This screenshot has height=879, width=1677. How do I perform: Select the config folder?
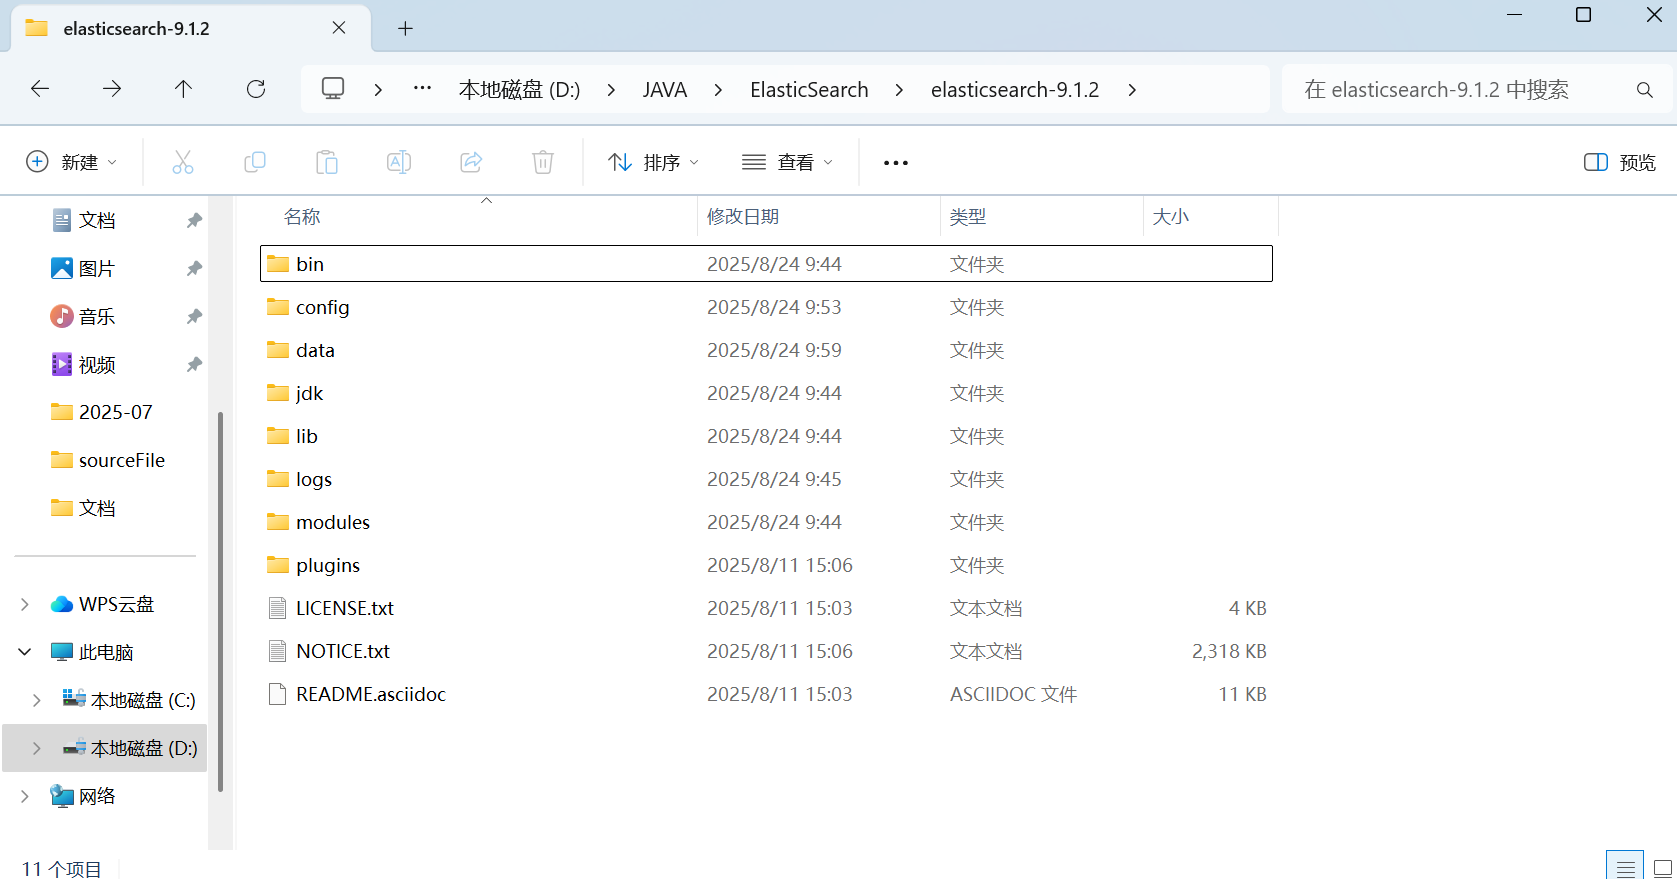766,307
